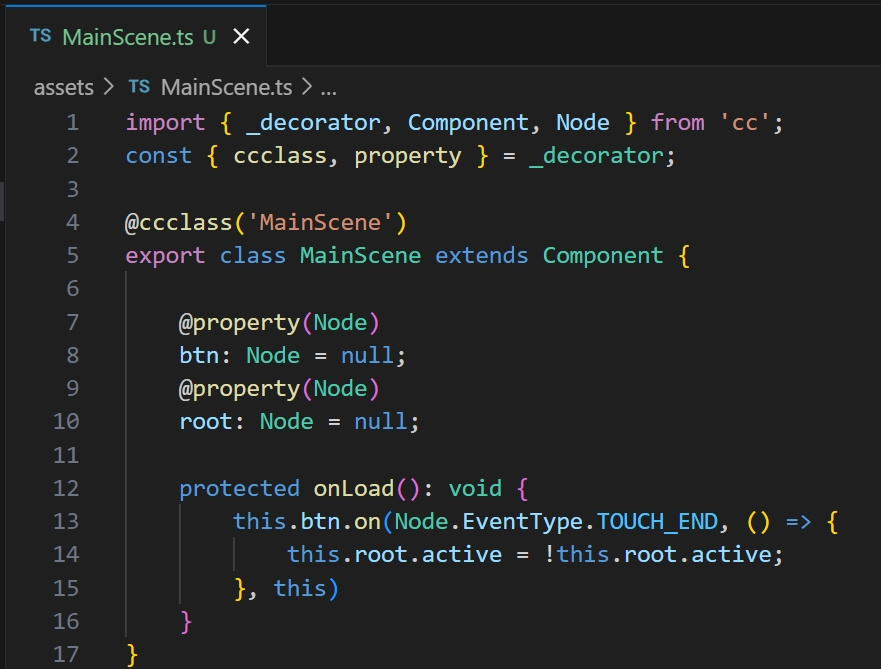The width and height of the screenshot is (881, 669).
Task: Click the 'onLoad' method name
Action: point(353,488)
